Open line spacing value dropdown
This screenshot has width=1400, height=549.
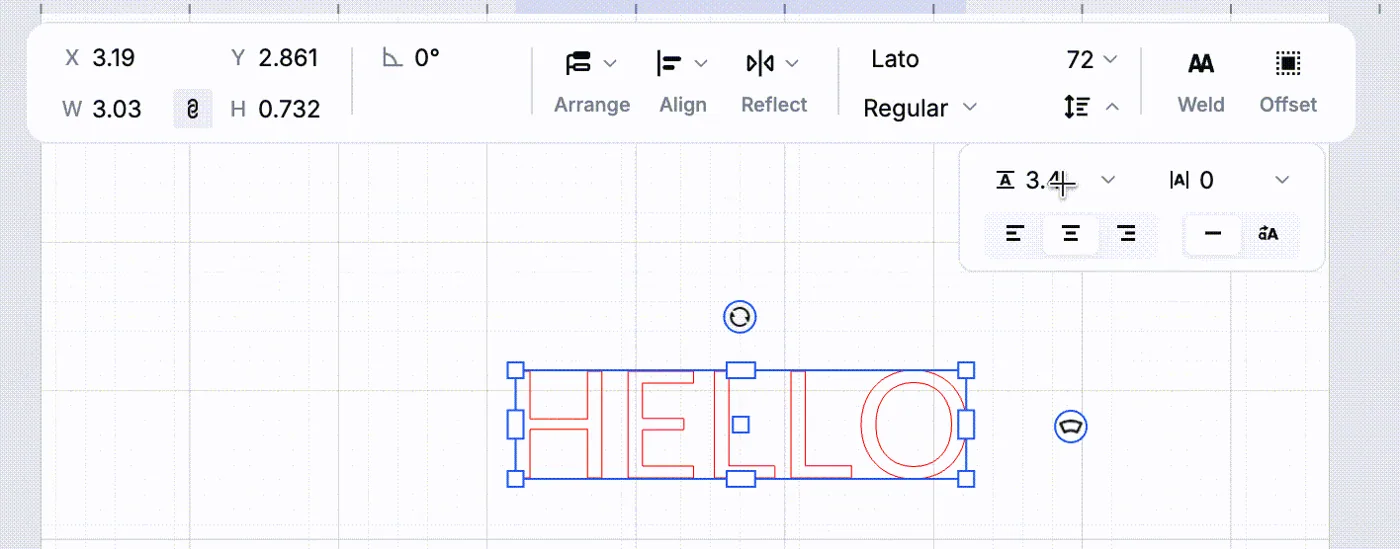(x=1108, y=180)
